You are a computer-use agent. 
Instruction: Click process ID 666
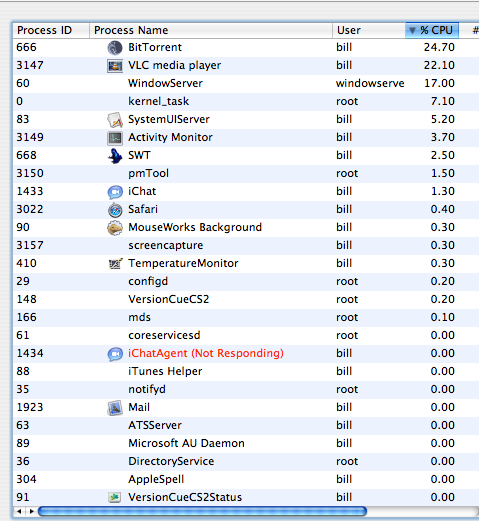click(x=26, y=47)
